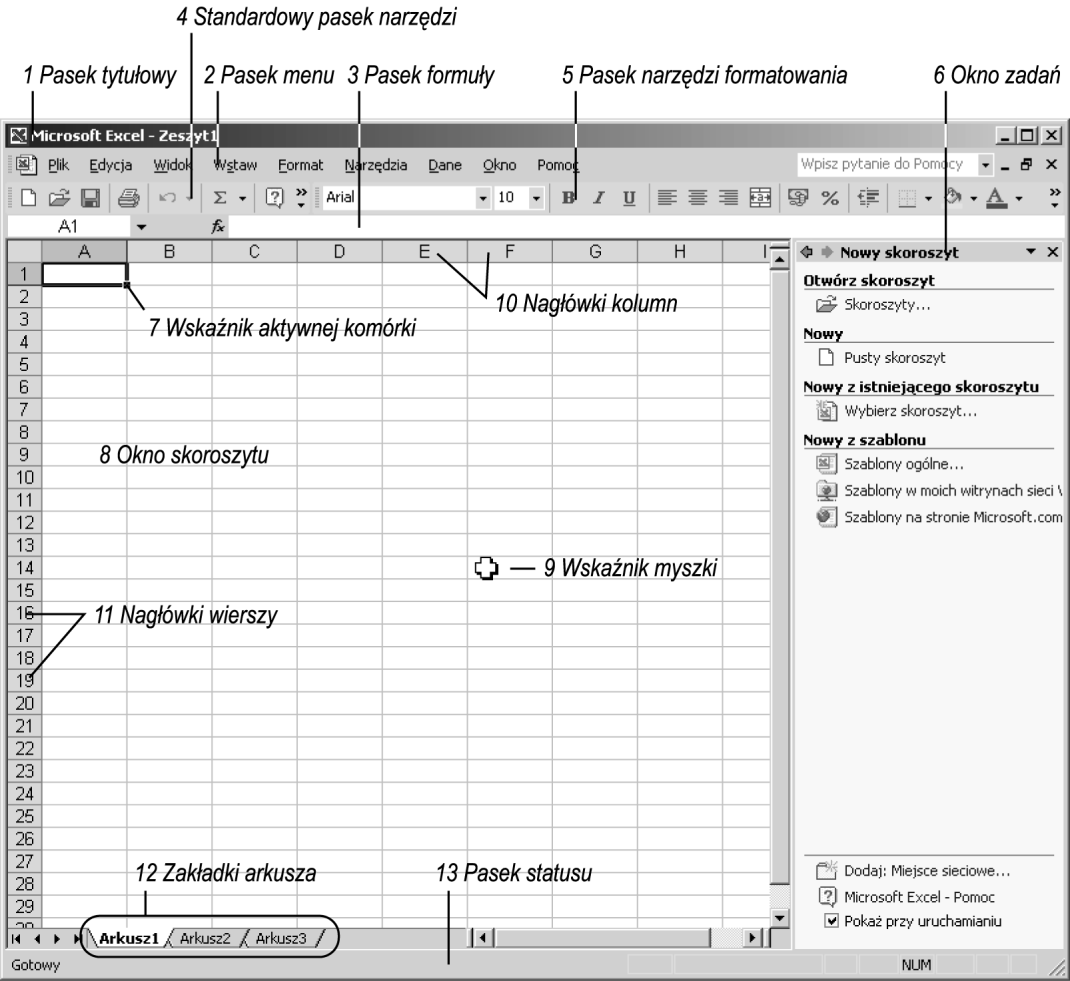This screenshot has width=1070, height=981.
Task: Align text left
Action: (x=667, y=198)
